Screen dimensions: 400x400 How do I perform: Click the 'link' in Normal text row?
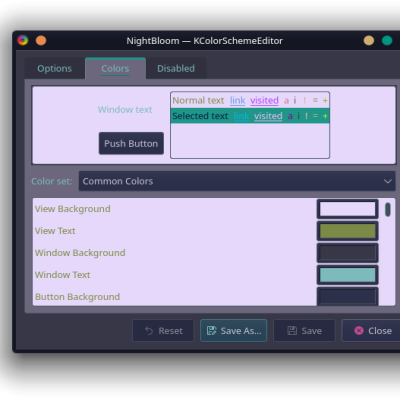(238, 100)
